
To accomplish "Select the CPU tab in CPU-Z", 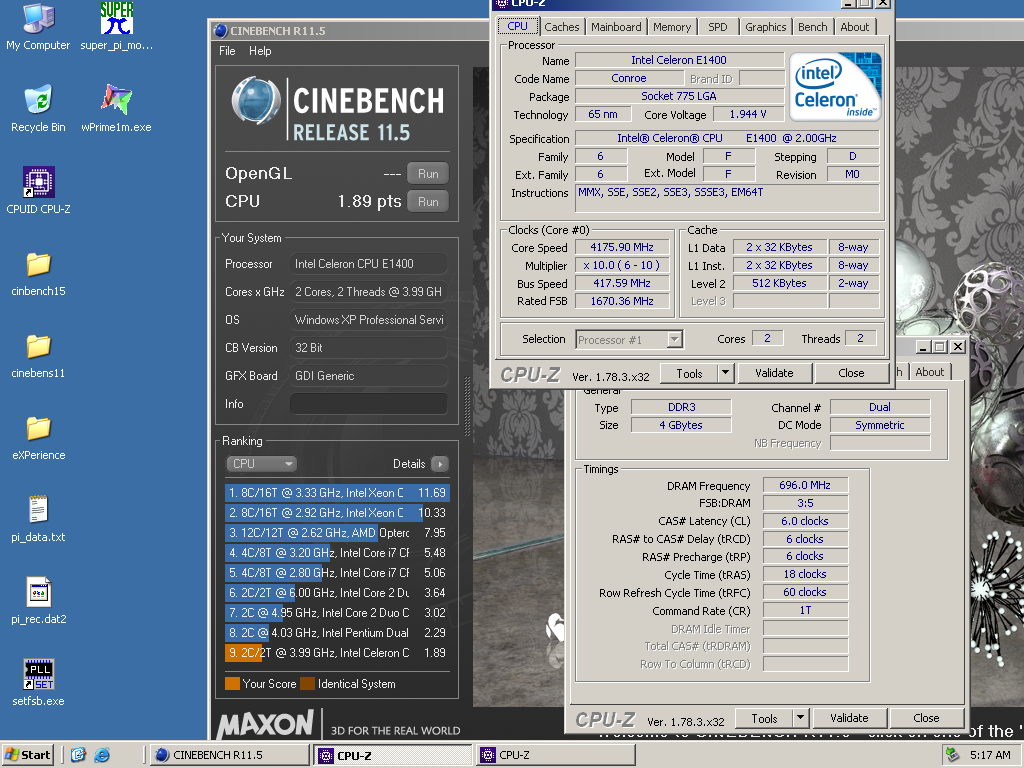I will [x=517, y=26].
